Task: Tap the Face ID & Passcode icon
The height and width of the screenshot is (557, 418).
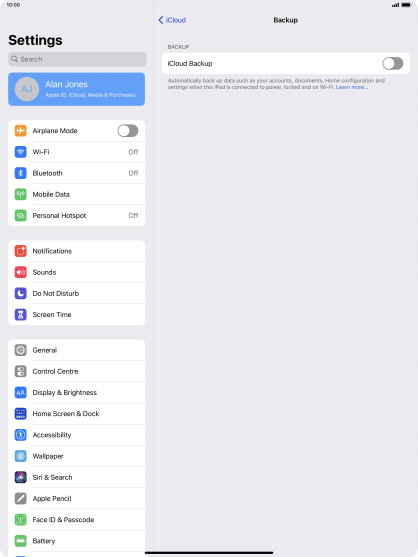Action: click(21, 520)
